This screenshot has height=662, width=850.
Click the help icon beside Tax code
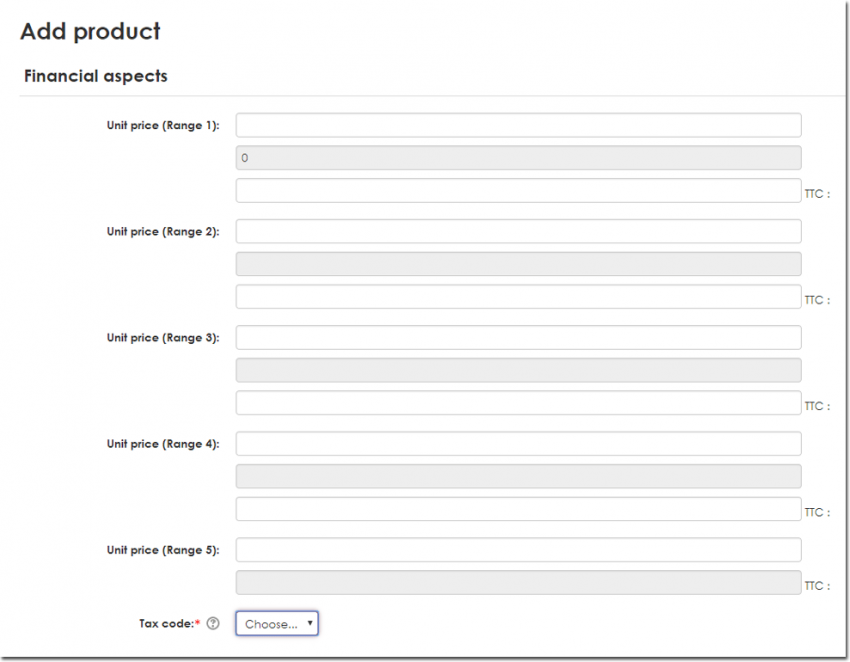point(213,624)
